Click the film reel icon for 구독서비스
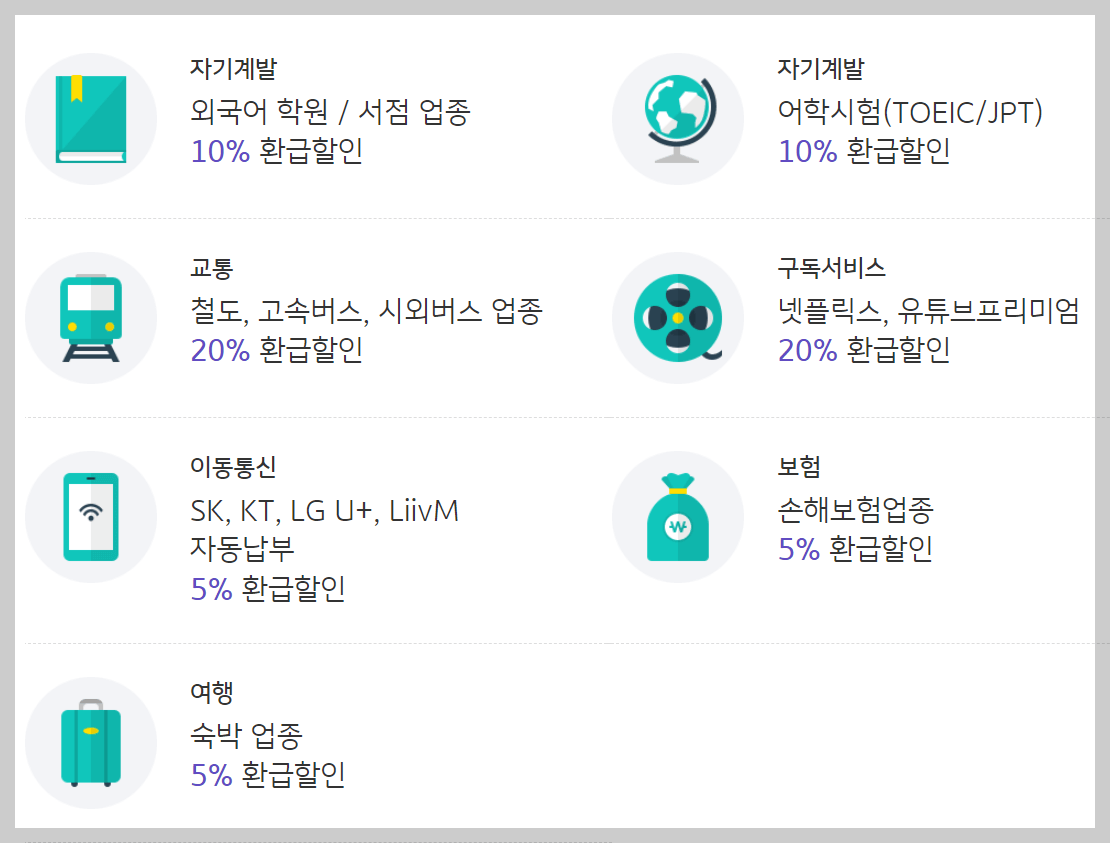 tap(678, 317)
